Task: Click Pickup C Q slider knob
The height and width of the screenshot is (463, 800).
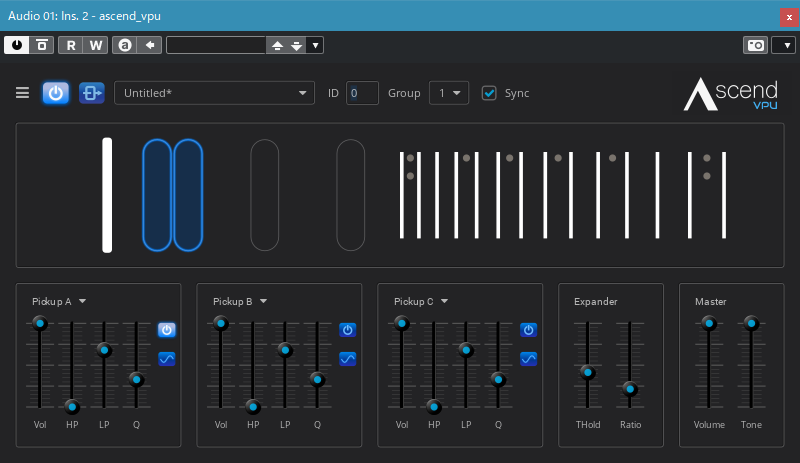Action: tap(498, 379)
